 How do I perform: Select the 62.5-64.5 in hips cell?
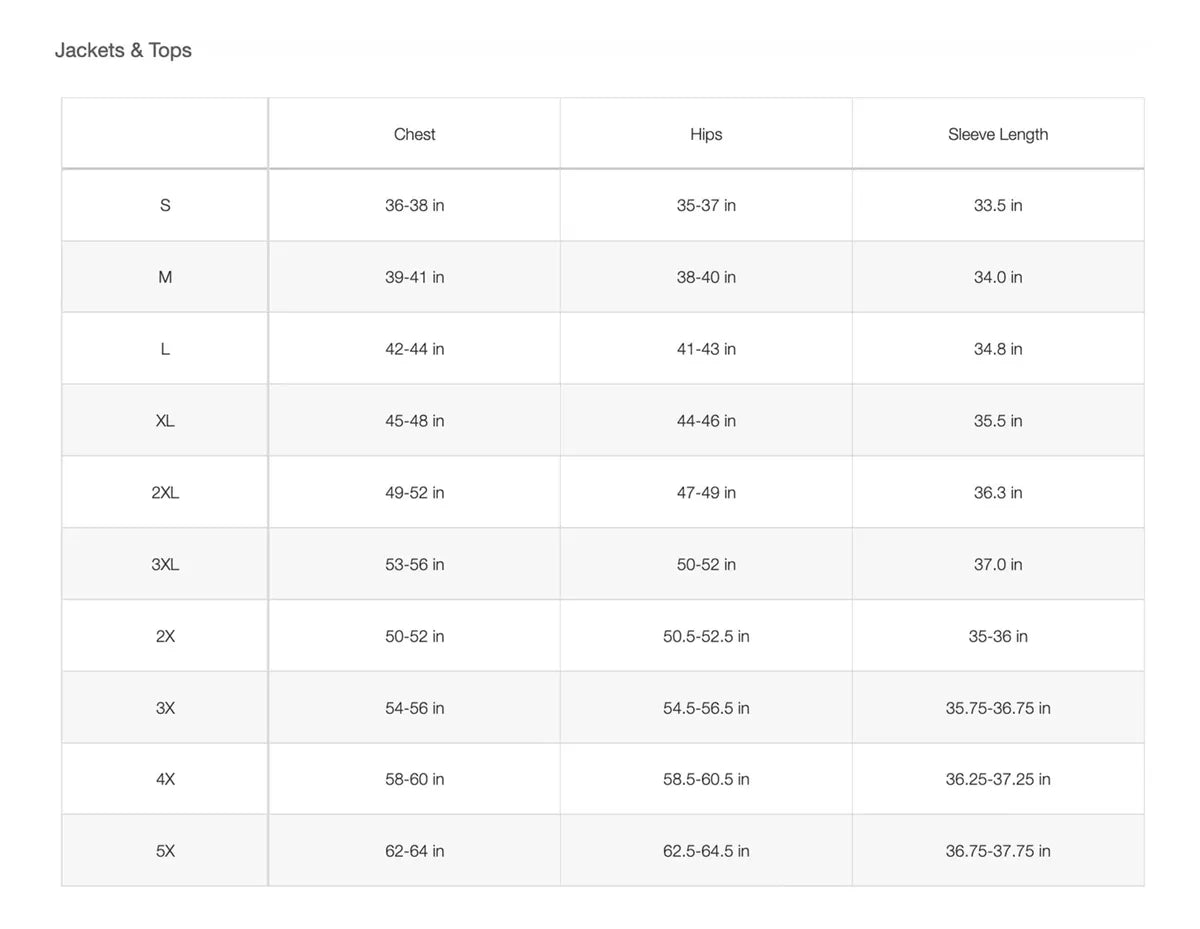(x=706, y=851)
